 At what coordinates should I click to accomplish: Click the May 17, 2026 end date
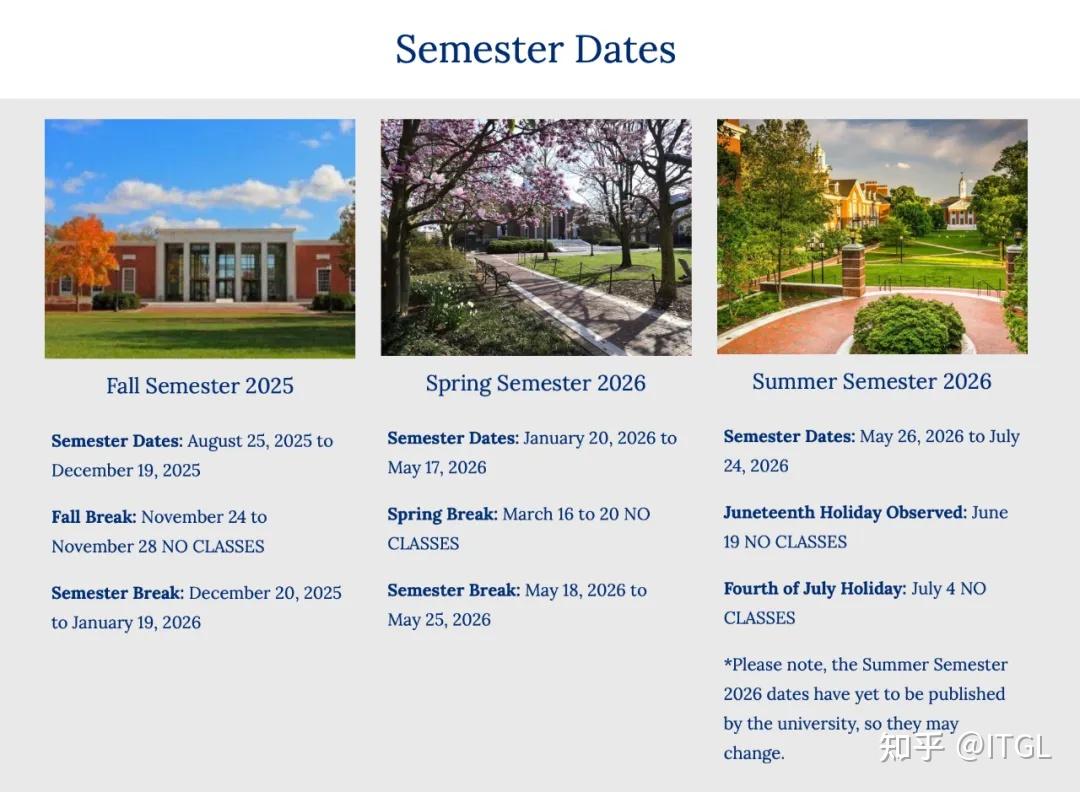tap(437, 468)
